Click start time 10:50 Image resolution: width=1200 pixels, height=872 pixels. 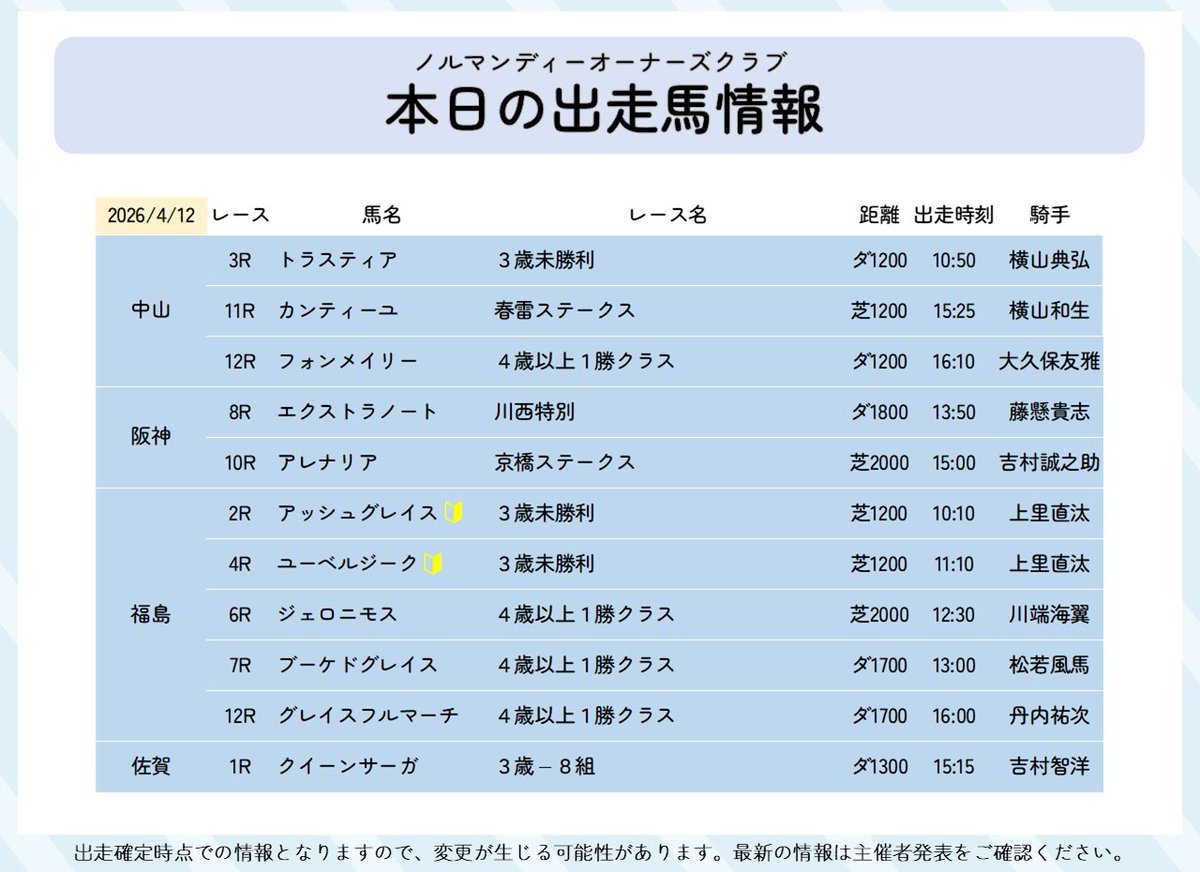(x=954, y=260)
